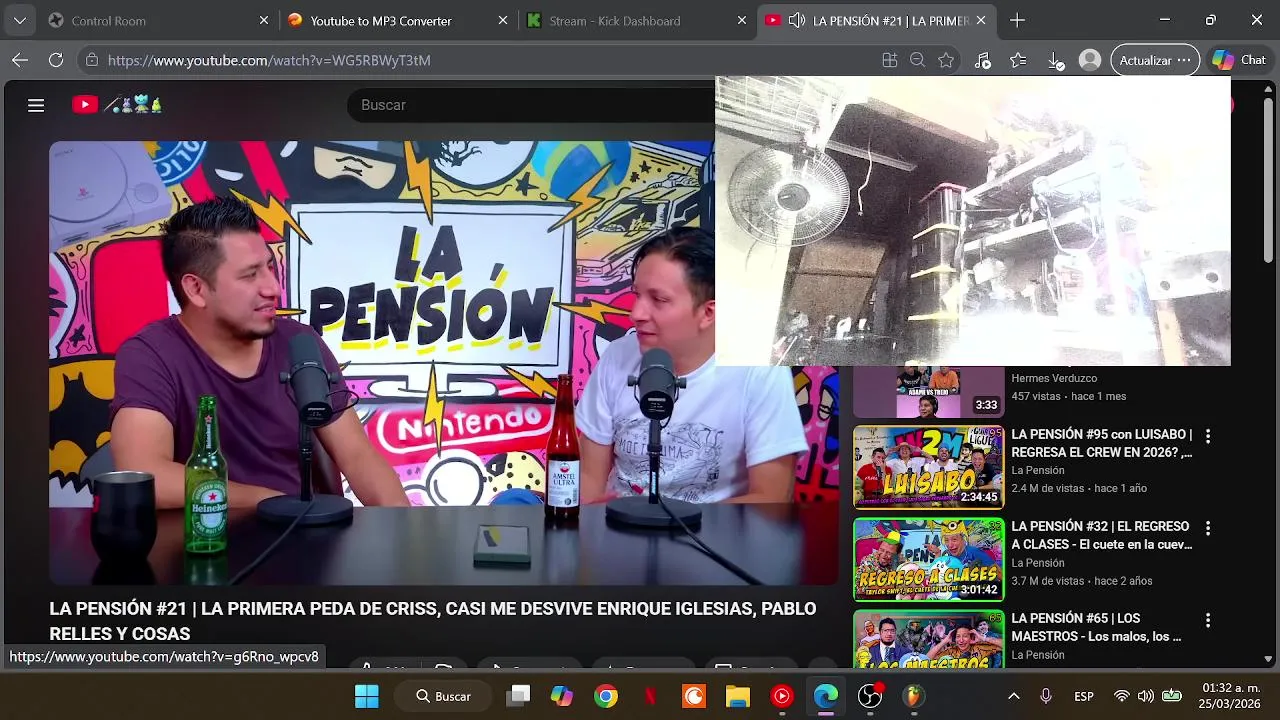Image resolution: width=1280 pixels, height=720 pixels.
Task: Select the YouTube URL in the address bar
Action: click(269, 60)
